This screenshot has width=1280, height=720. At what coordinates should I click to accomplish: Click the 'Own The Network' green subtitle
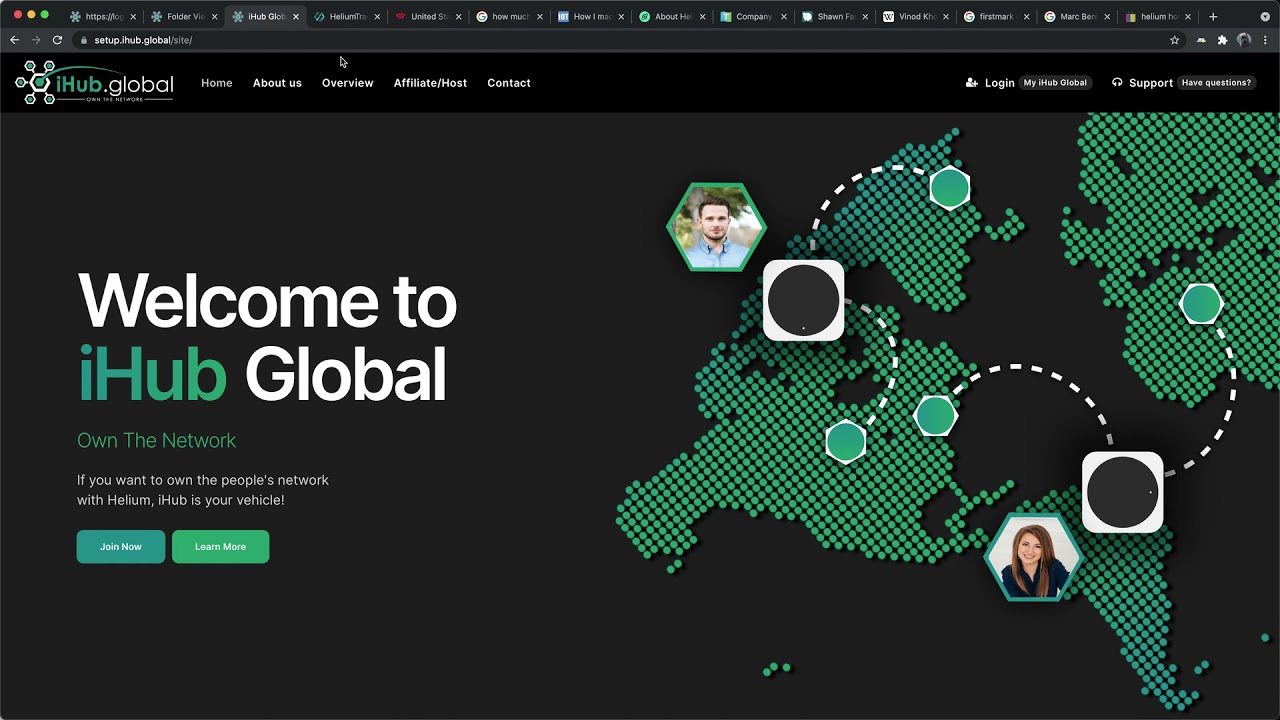[x=157, y=441]
